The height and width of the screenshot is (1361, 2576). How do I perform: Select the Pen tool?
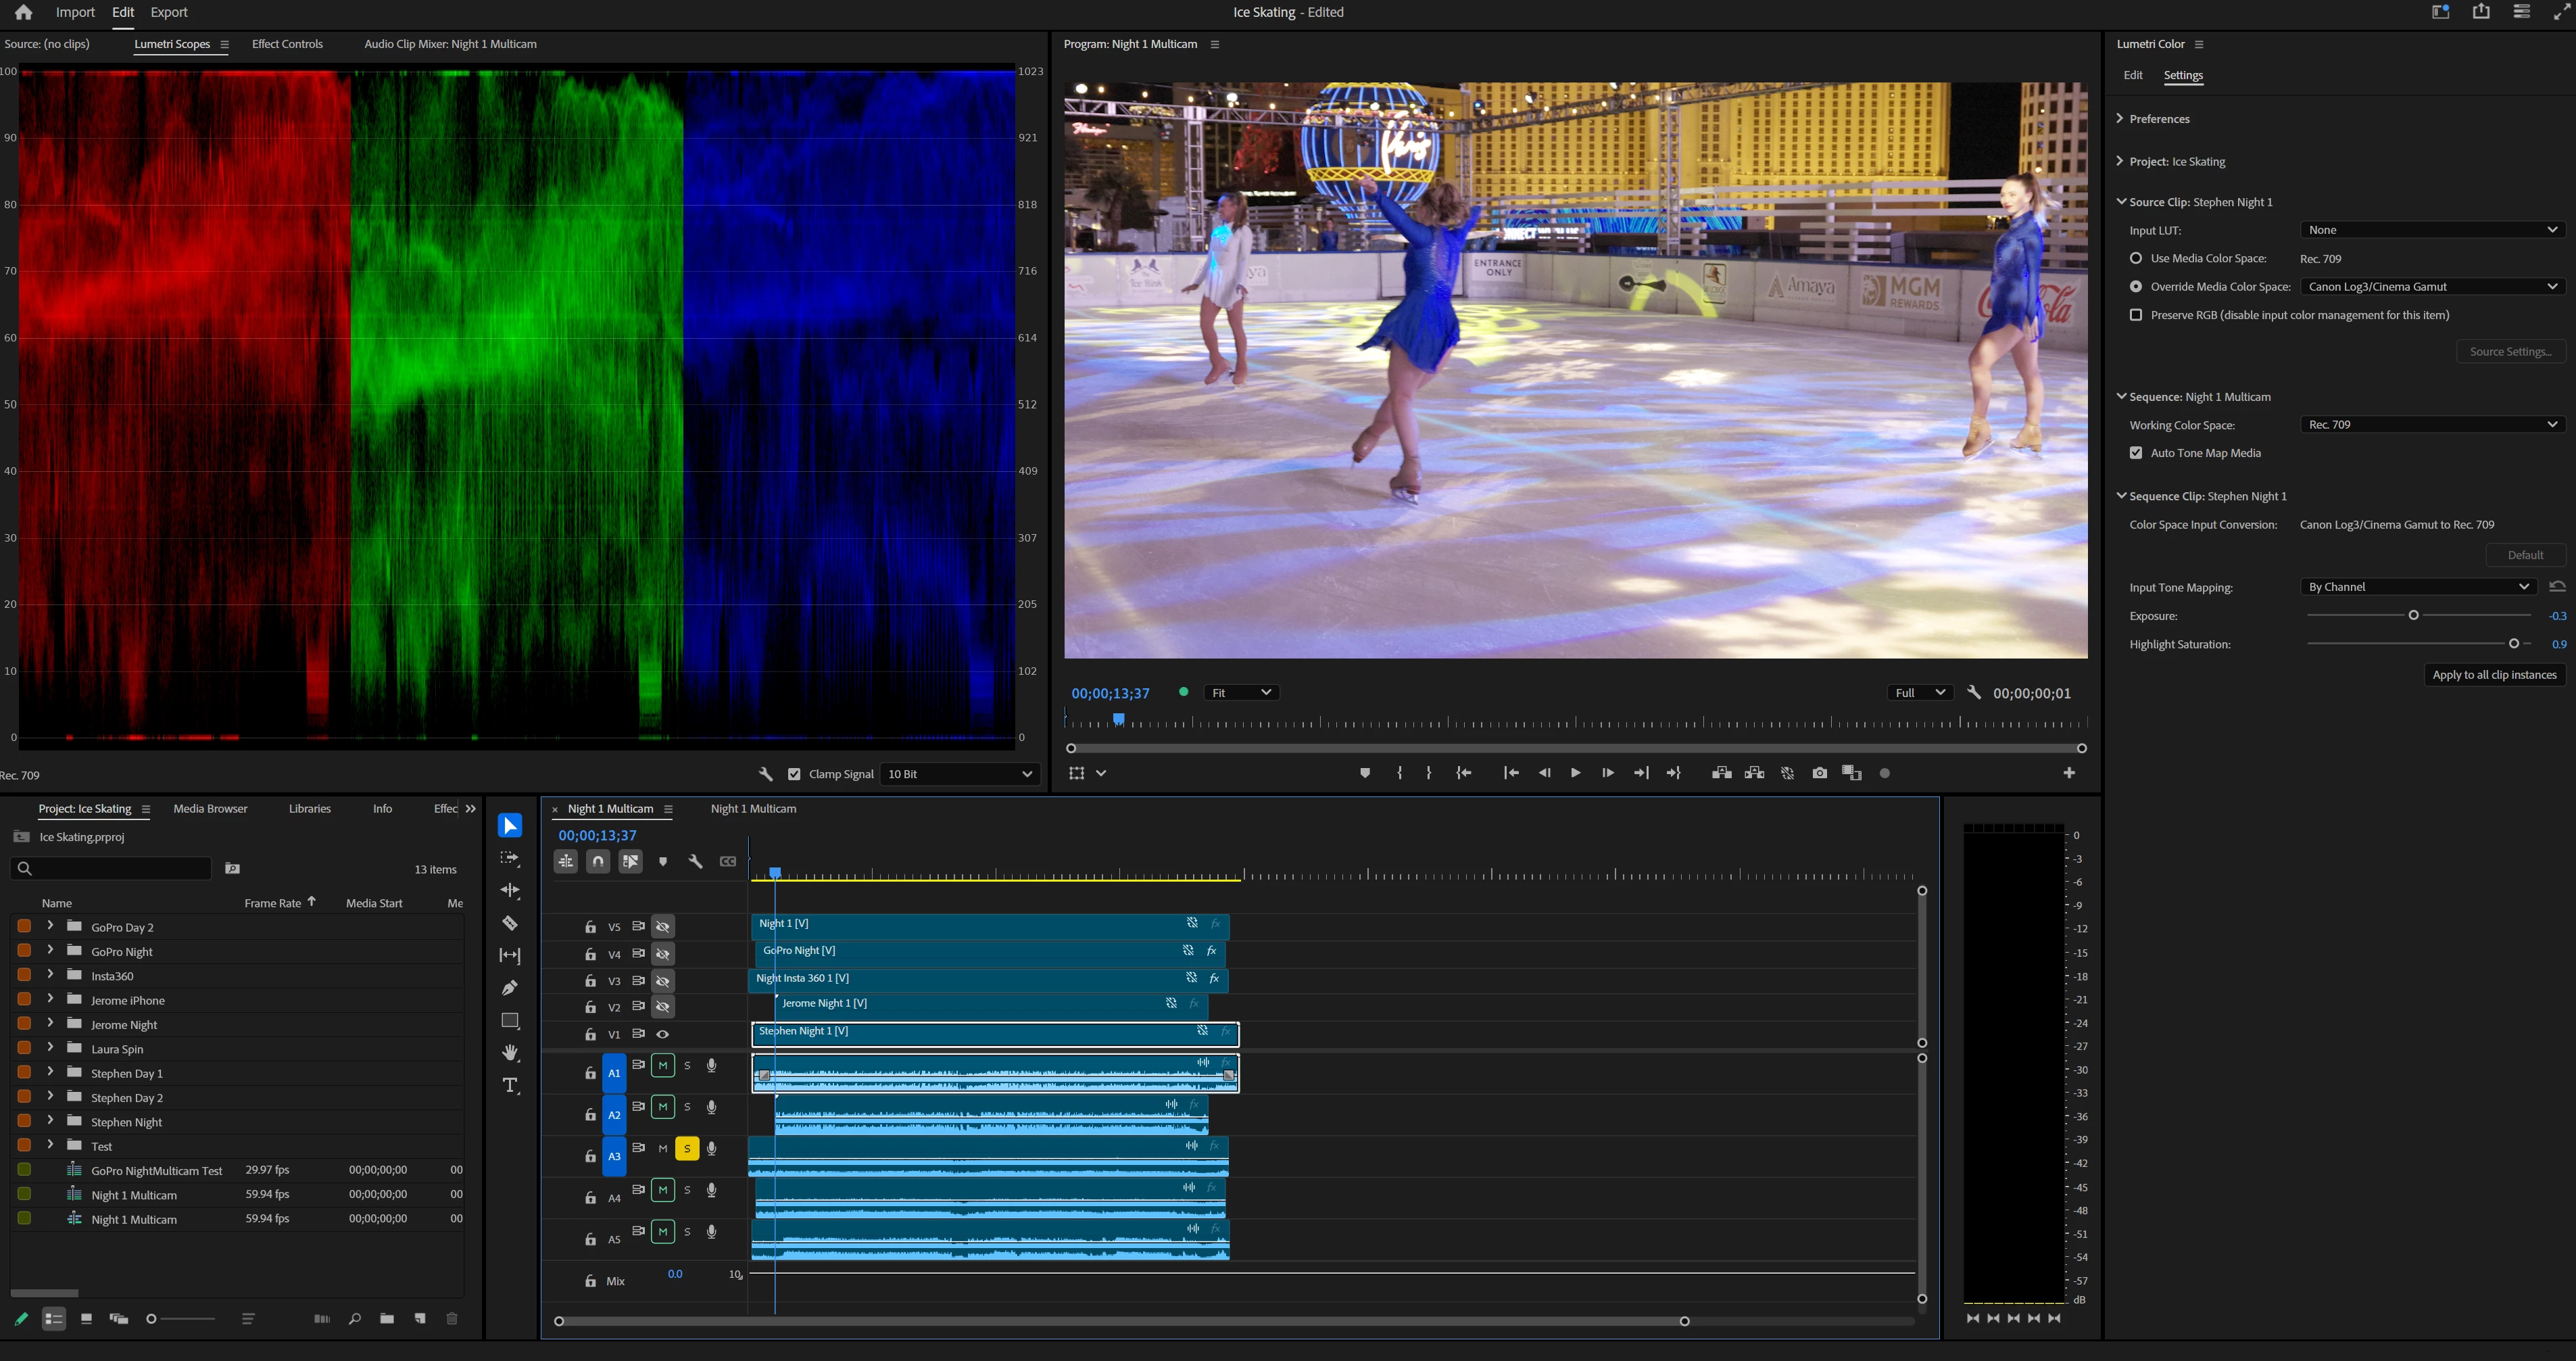pos(510,988)
